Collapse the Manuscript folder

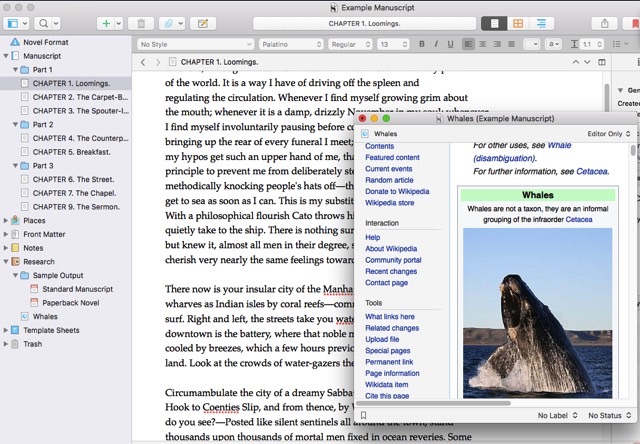click(x=6, y=56)
